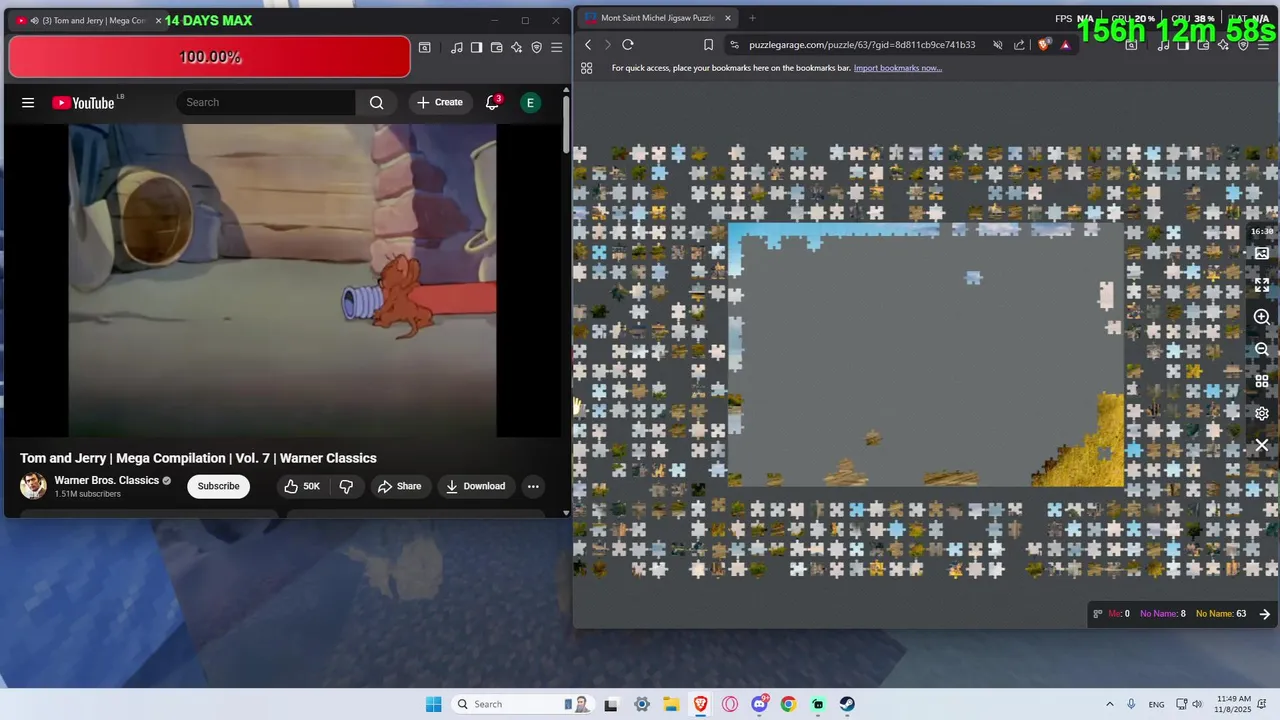Expand the players score panel arrow
The image size is (1280, 720).
(1264, 614)
